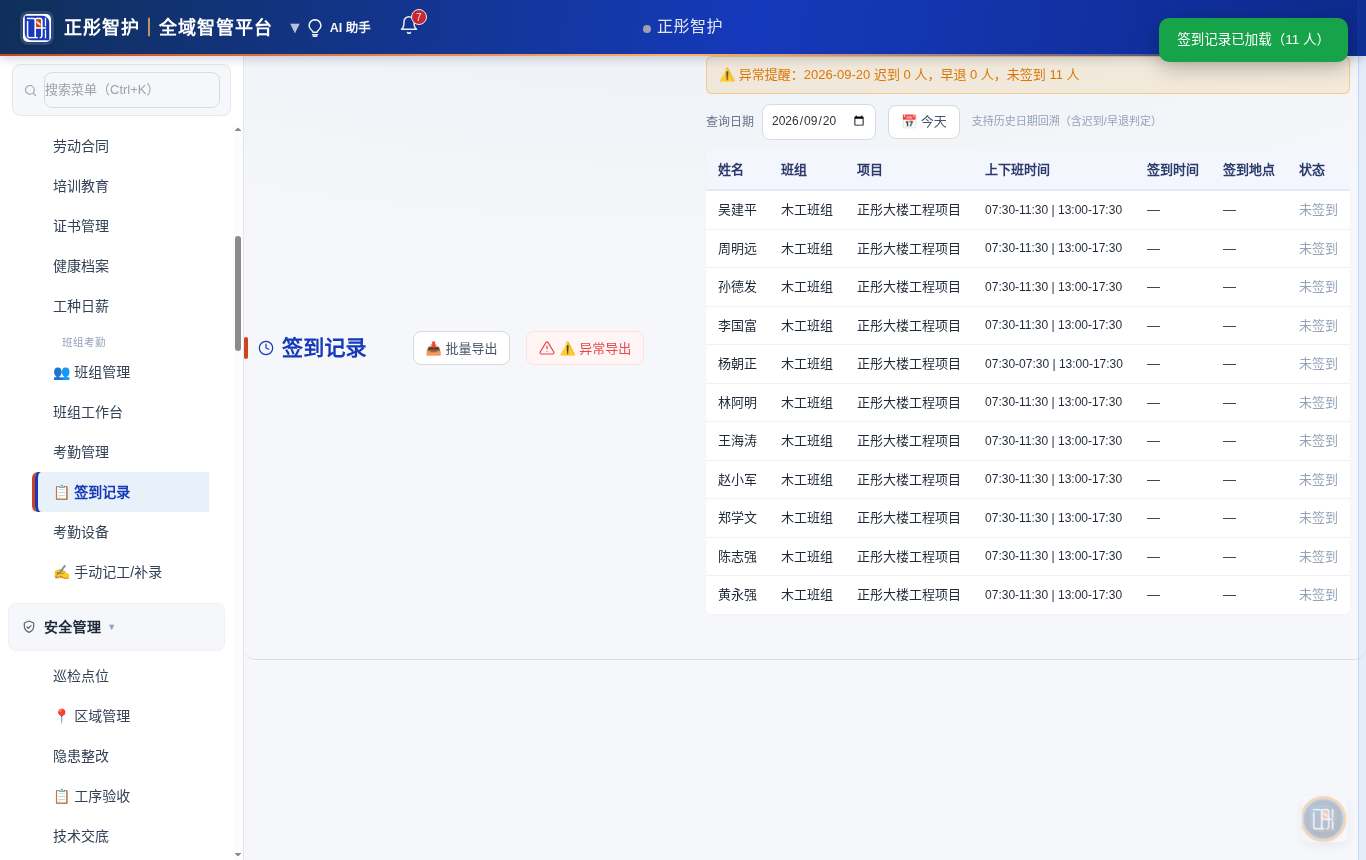Select the row for 吴建平
This screenshot has width=1366, height=860.
tap(1028, 210)
